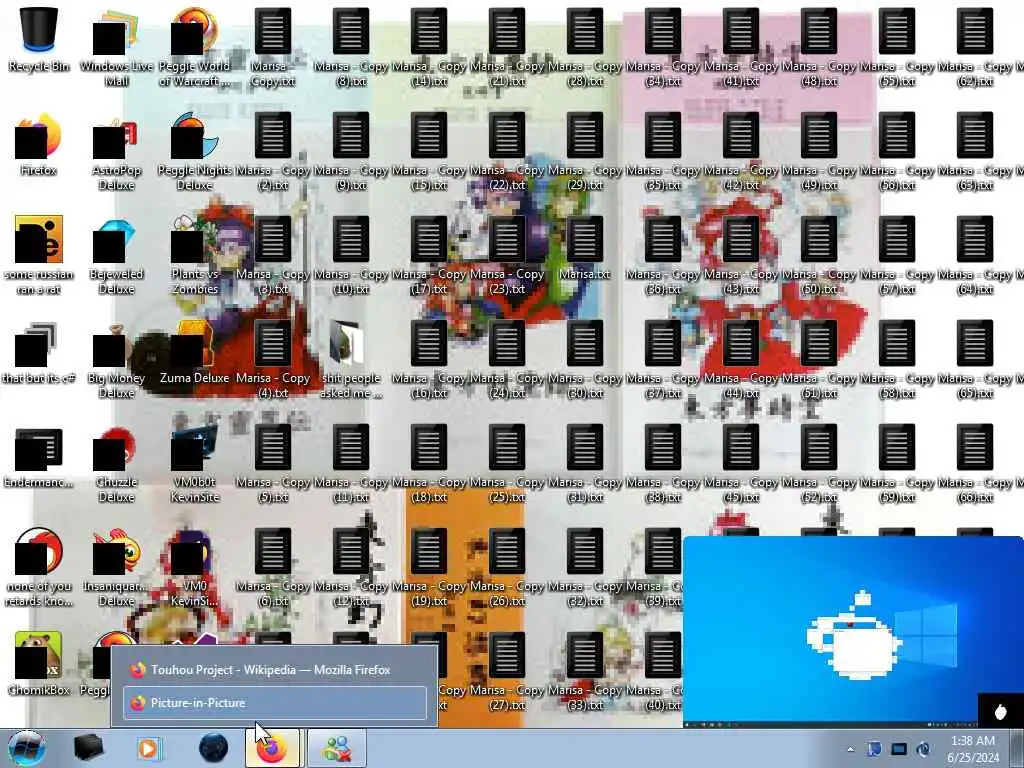Select Marisa - Copy (35).txt file

coord(662,152)
